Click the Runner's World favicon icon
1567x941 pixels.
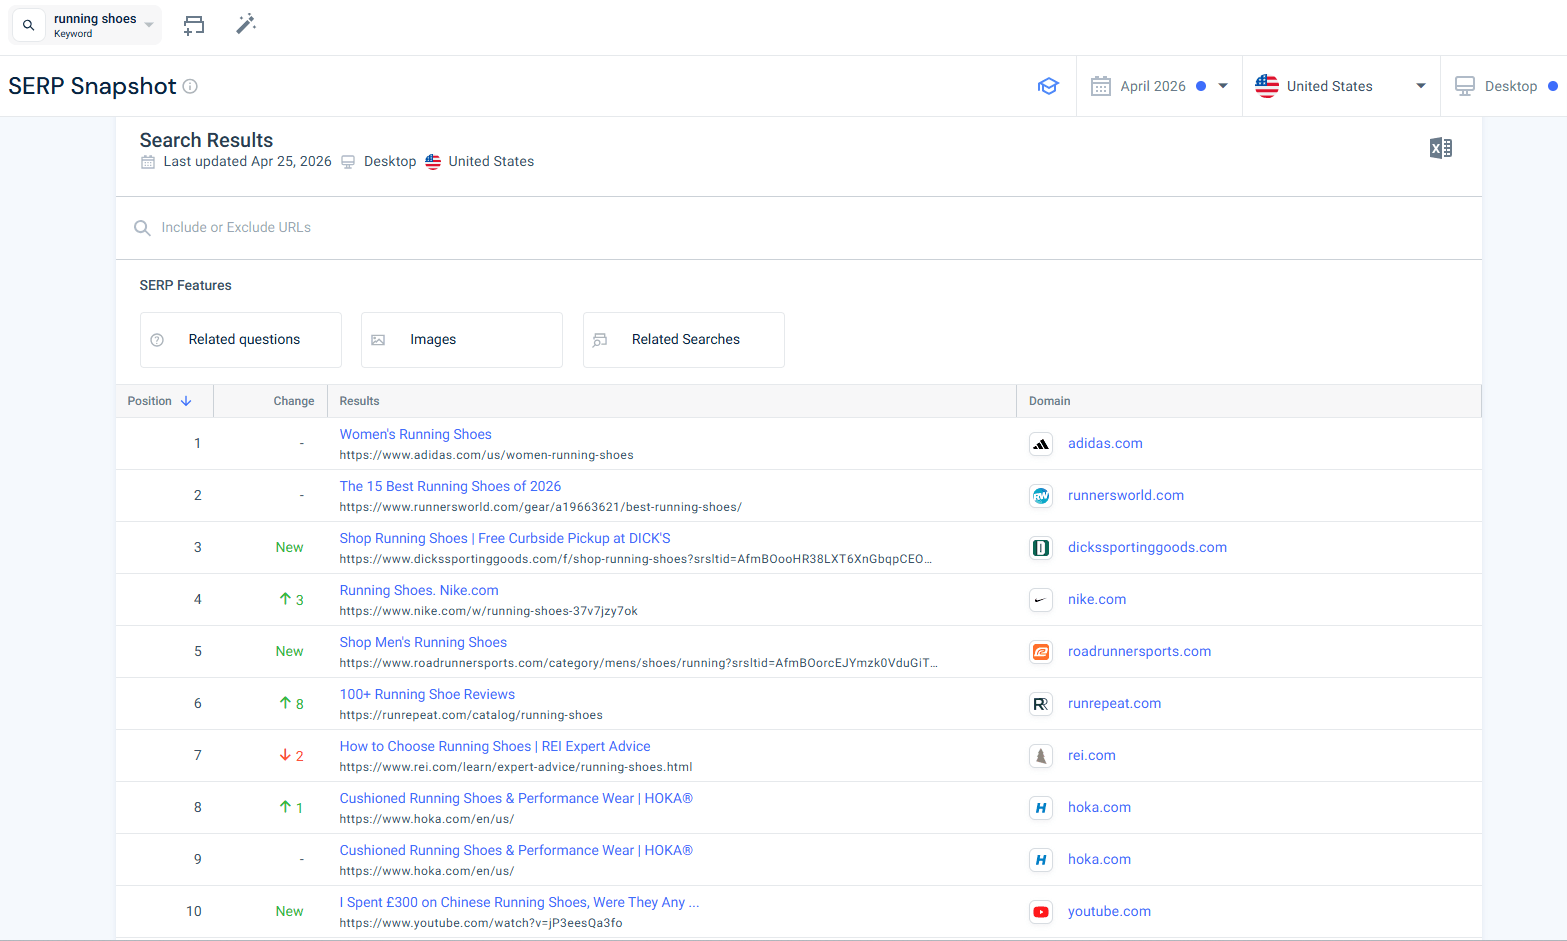point(1041,496)
